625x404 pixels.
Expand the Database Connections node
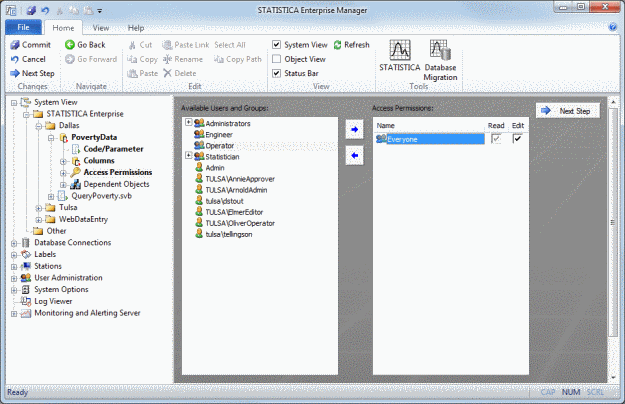pos(14,243)
